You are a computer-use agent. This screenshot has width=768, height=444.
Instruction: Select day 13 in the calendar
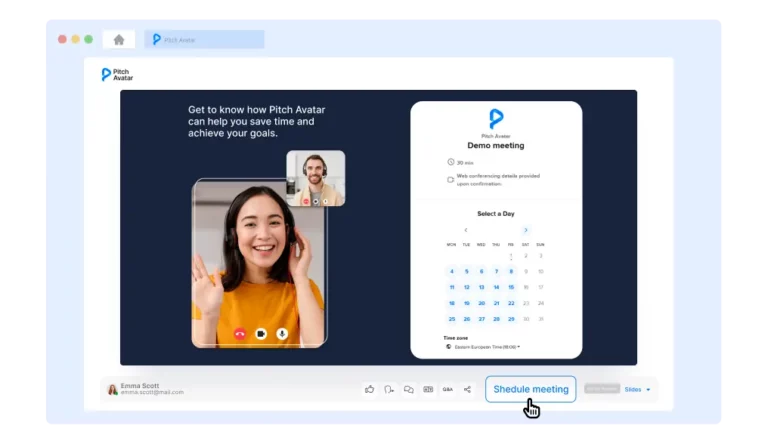481,287
